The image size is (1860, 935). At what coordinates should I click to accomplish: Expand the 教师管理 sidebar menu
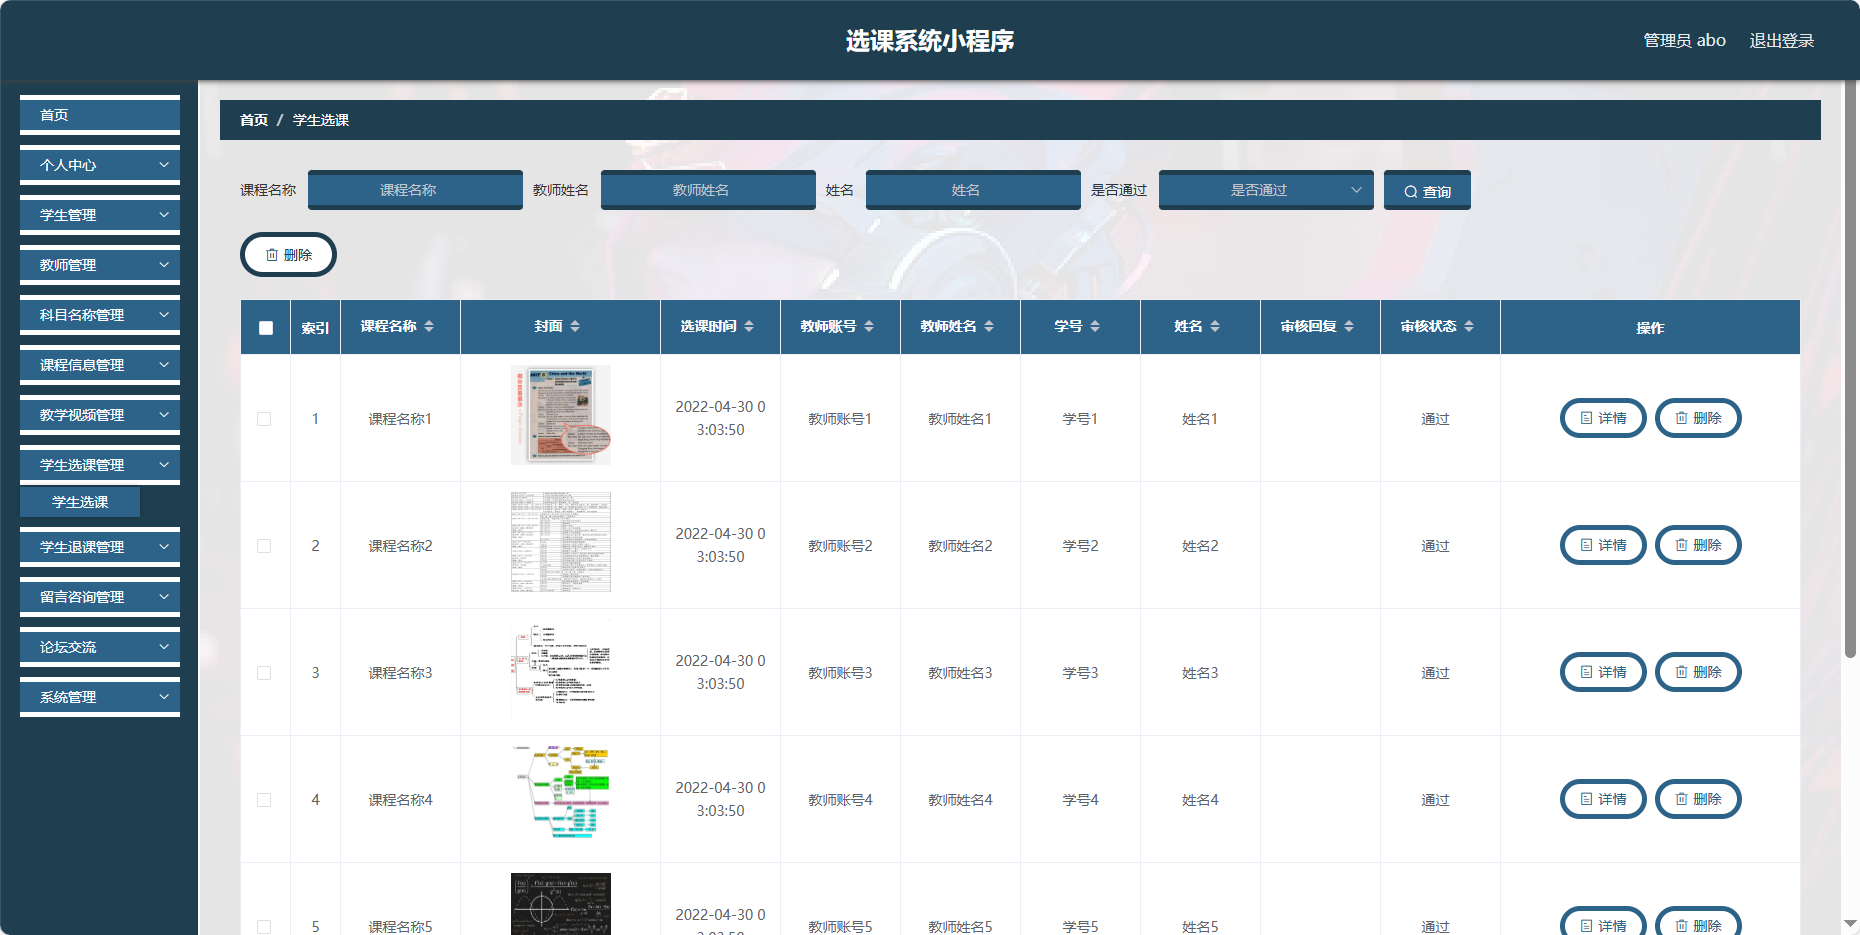click(x=100, y=265)
